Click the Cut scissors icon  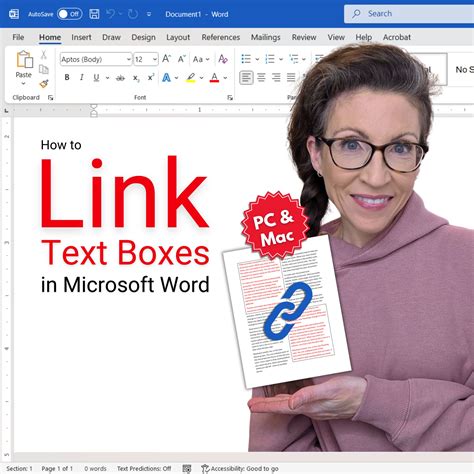coord(43,55)
